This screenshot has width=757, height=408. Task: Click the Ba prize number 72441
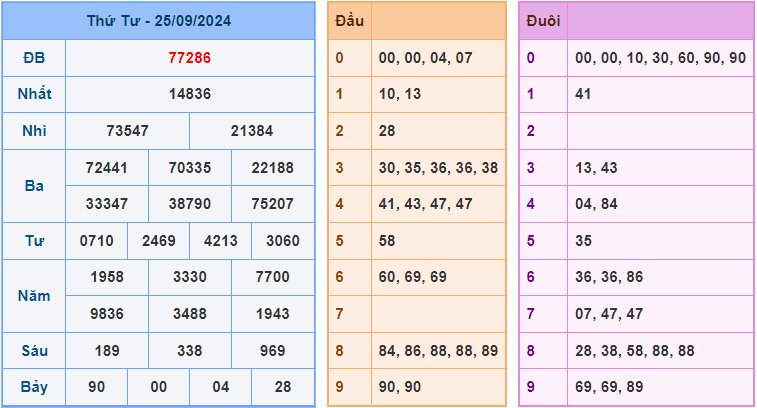click(x=106, y=167)
